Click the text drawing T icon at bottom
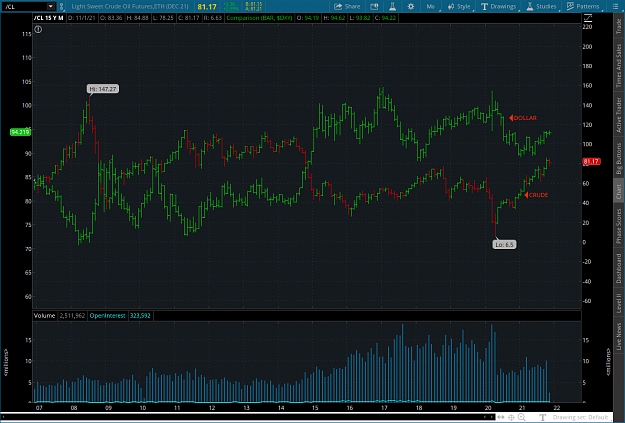The height and width of the screenshot is (423, 625). click(542, 417)
